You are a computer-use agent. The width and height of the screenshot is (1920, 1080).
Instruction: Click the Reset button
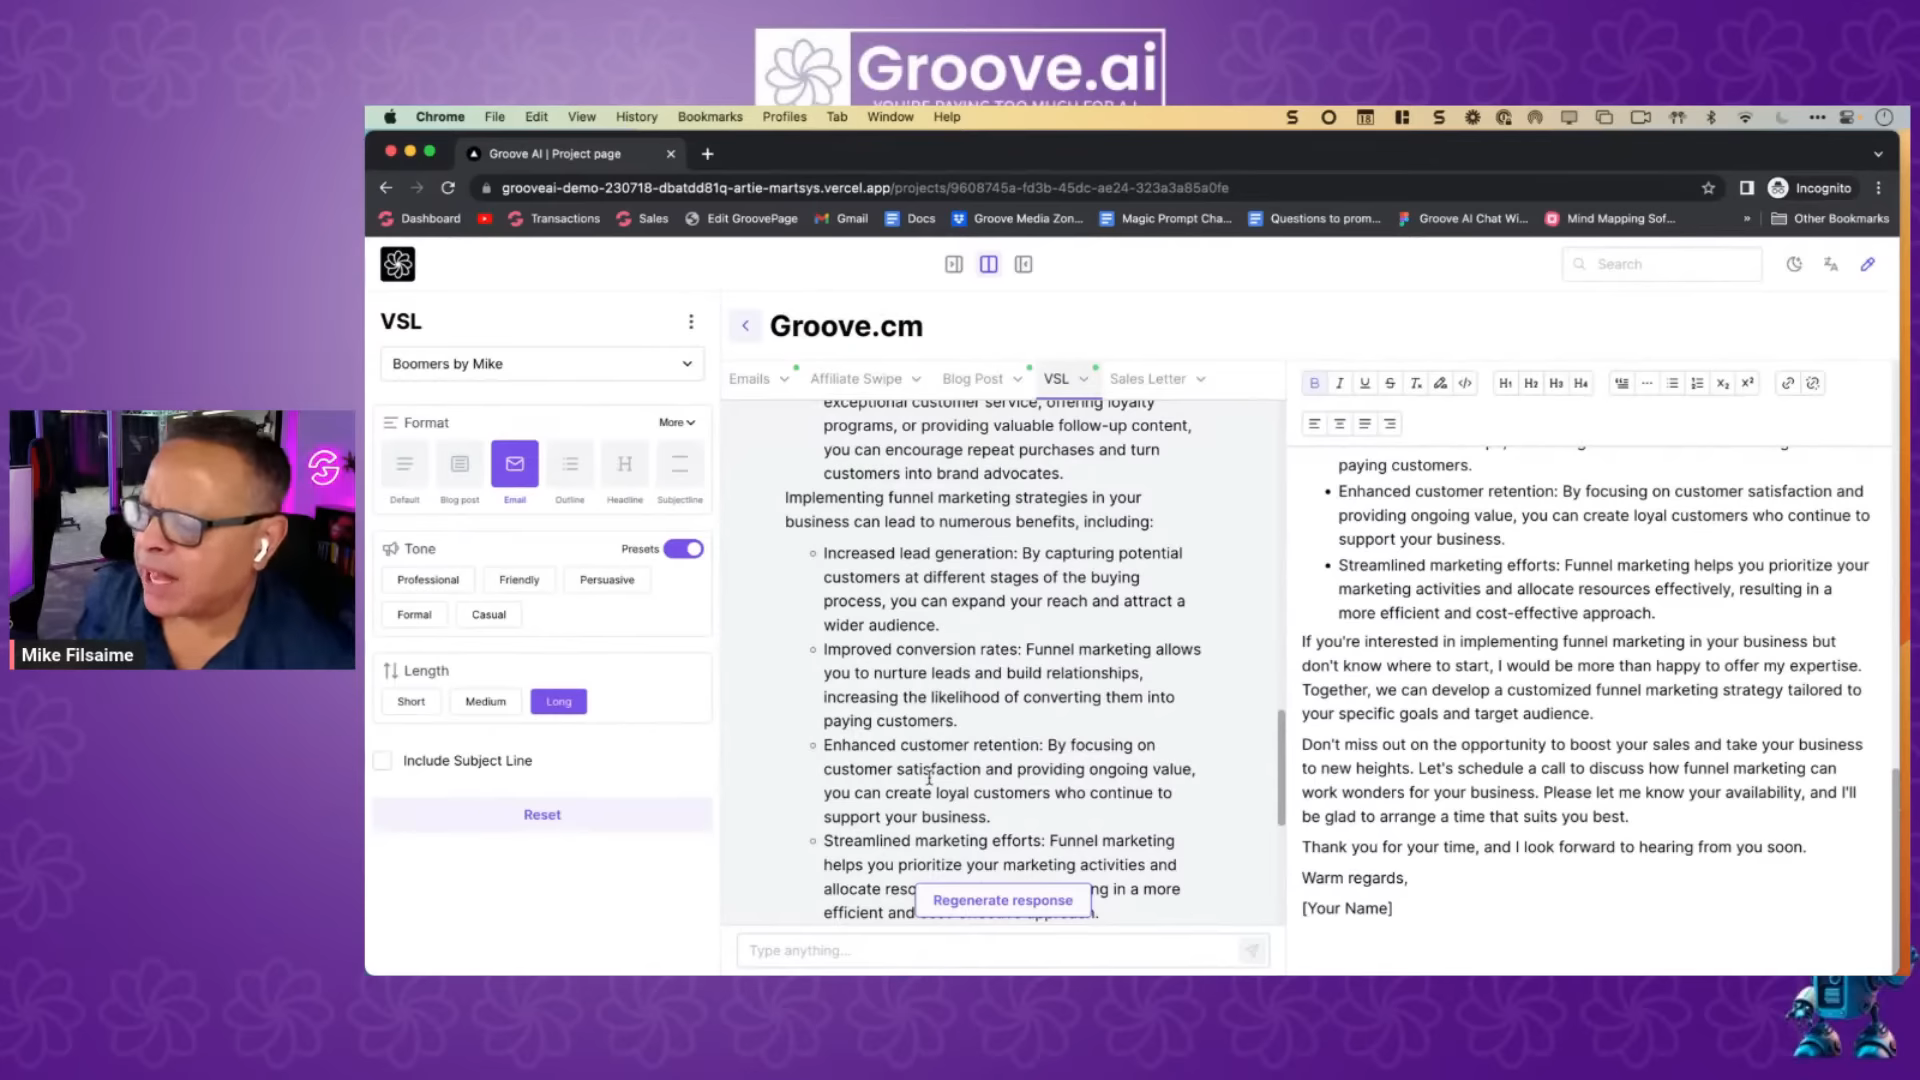pos(542,815)
